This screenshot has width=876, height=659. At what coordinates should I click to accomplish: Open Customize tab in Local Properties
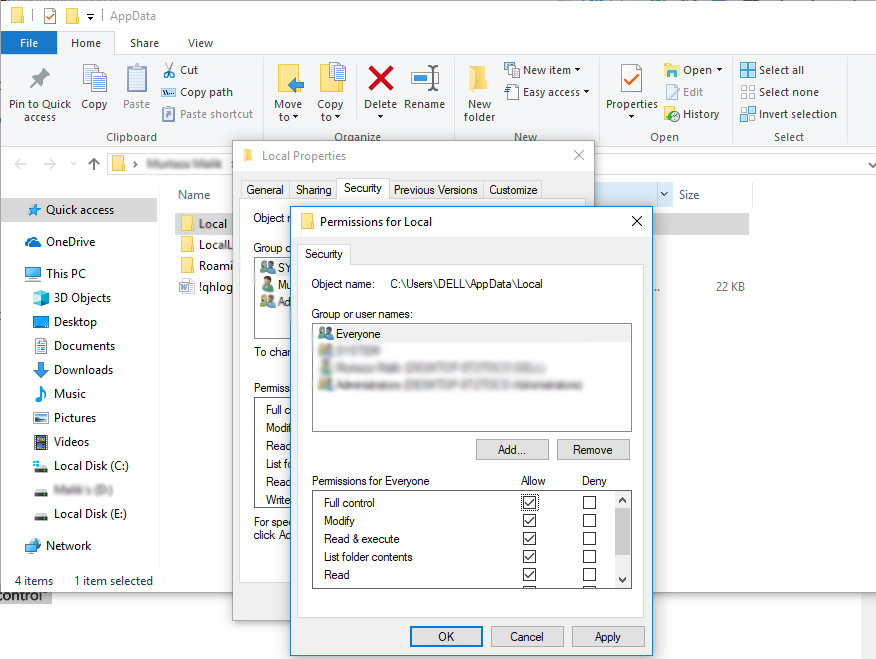513,190
